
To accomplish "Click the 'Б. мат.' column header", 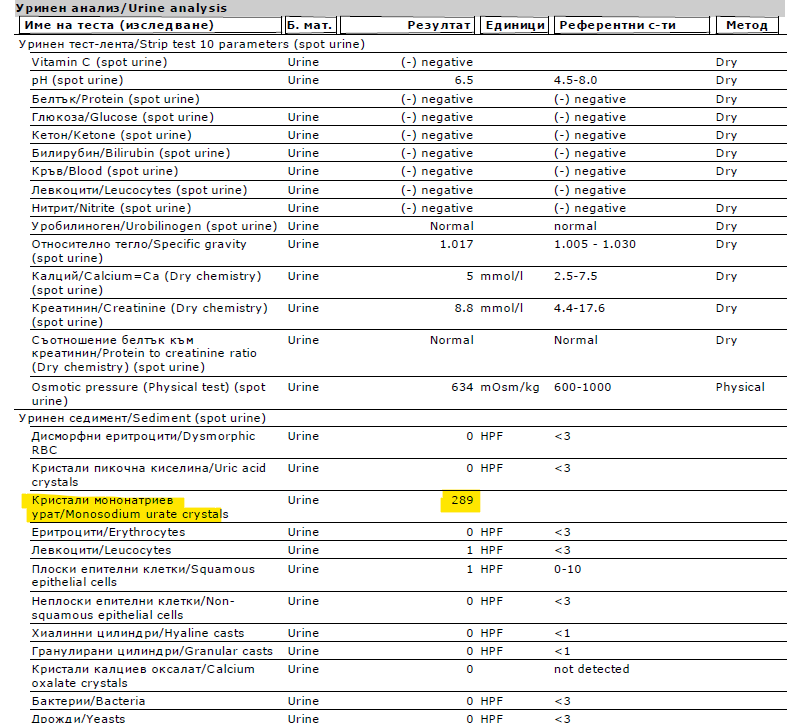I will click(x=310, y=25).
